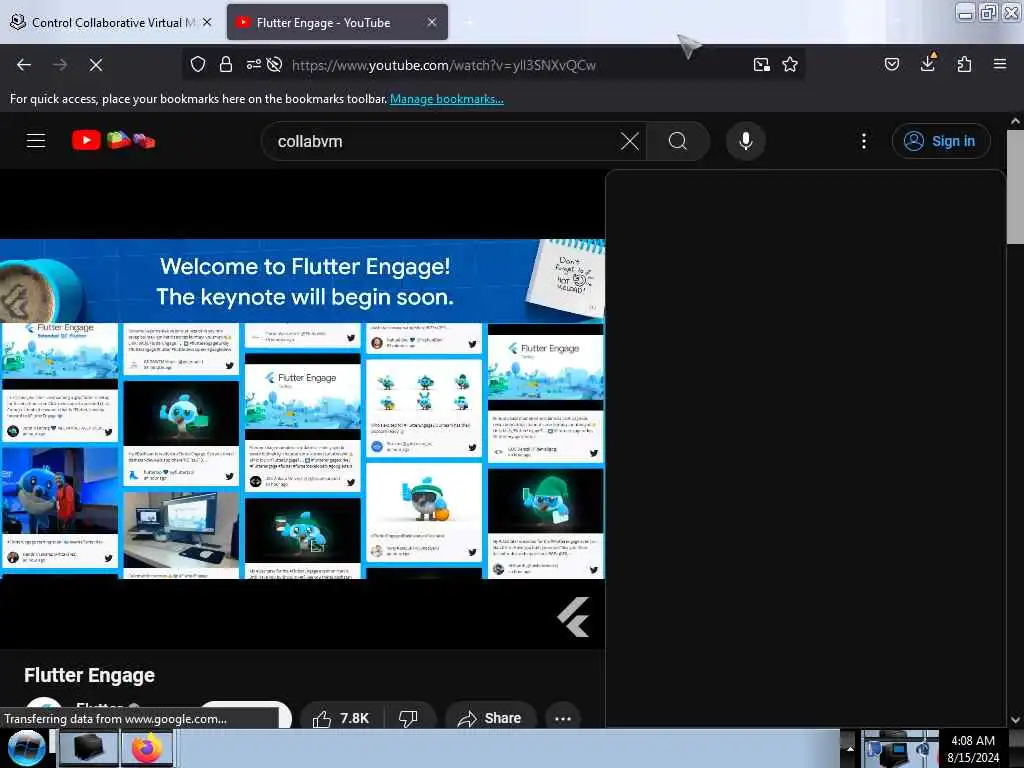Open taskbar clock showing 4:08 AM
The width and height of the screenshot is (1024, 768).
coord(973,748)
